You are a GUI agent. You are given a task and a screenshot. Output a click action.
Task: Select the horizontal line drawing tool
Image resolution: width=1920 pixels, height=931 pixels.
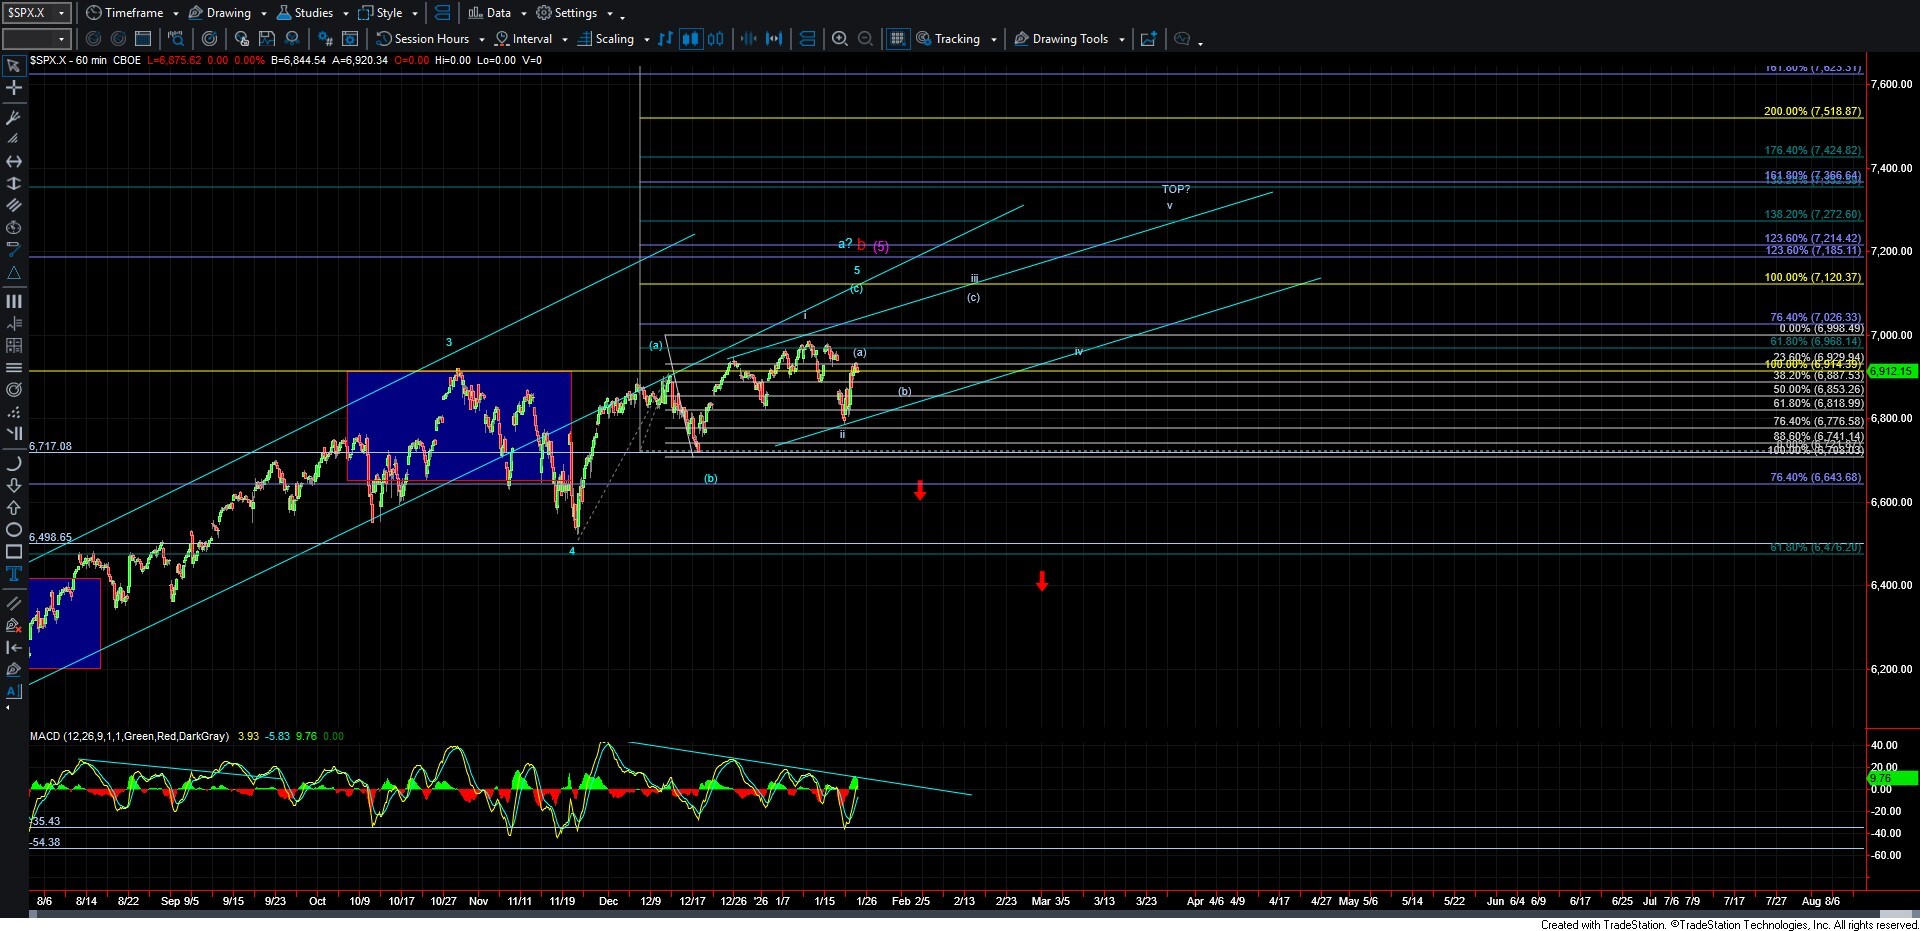tap(14, 368)
